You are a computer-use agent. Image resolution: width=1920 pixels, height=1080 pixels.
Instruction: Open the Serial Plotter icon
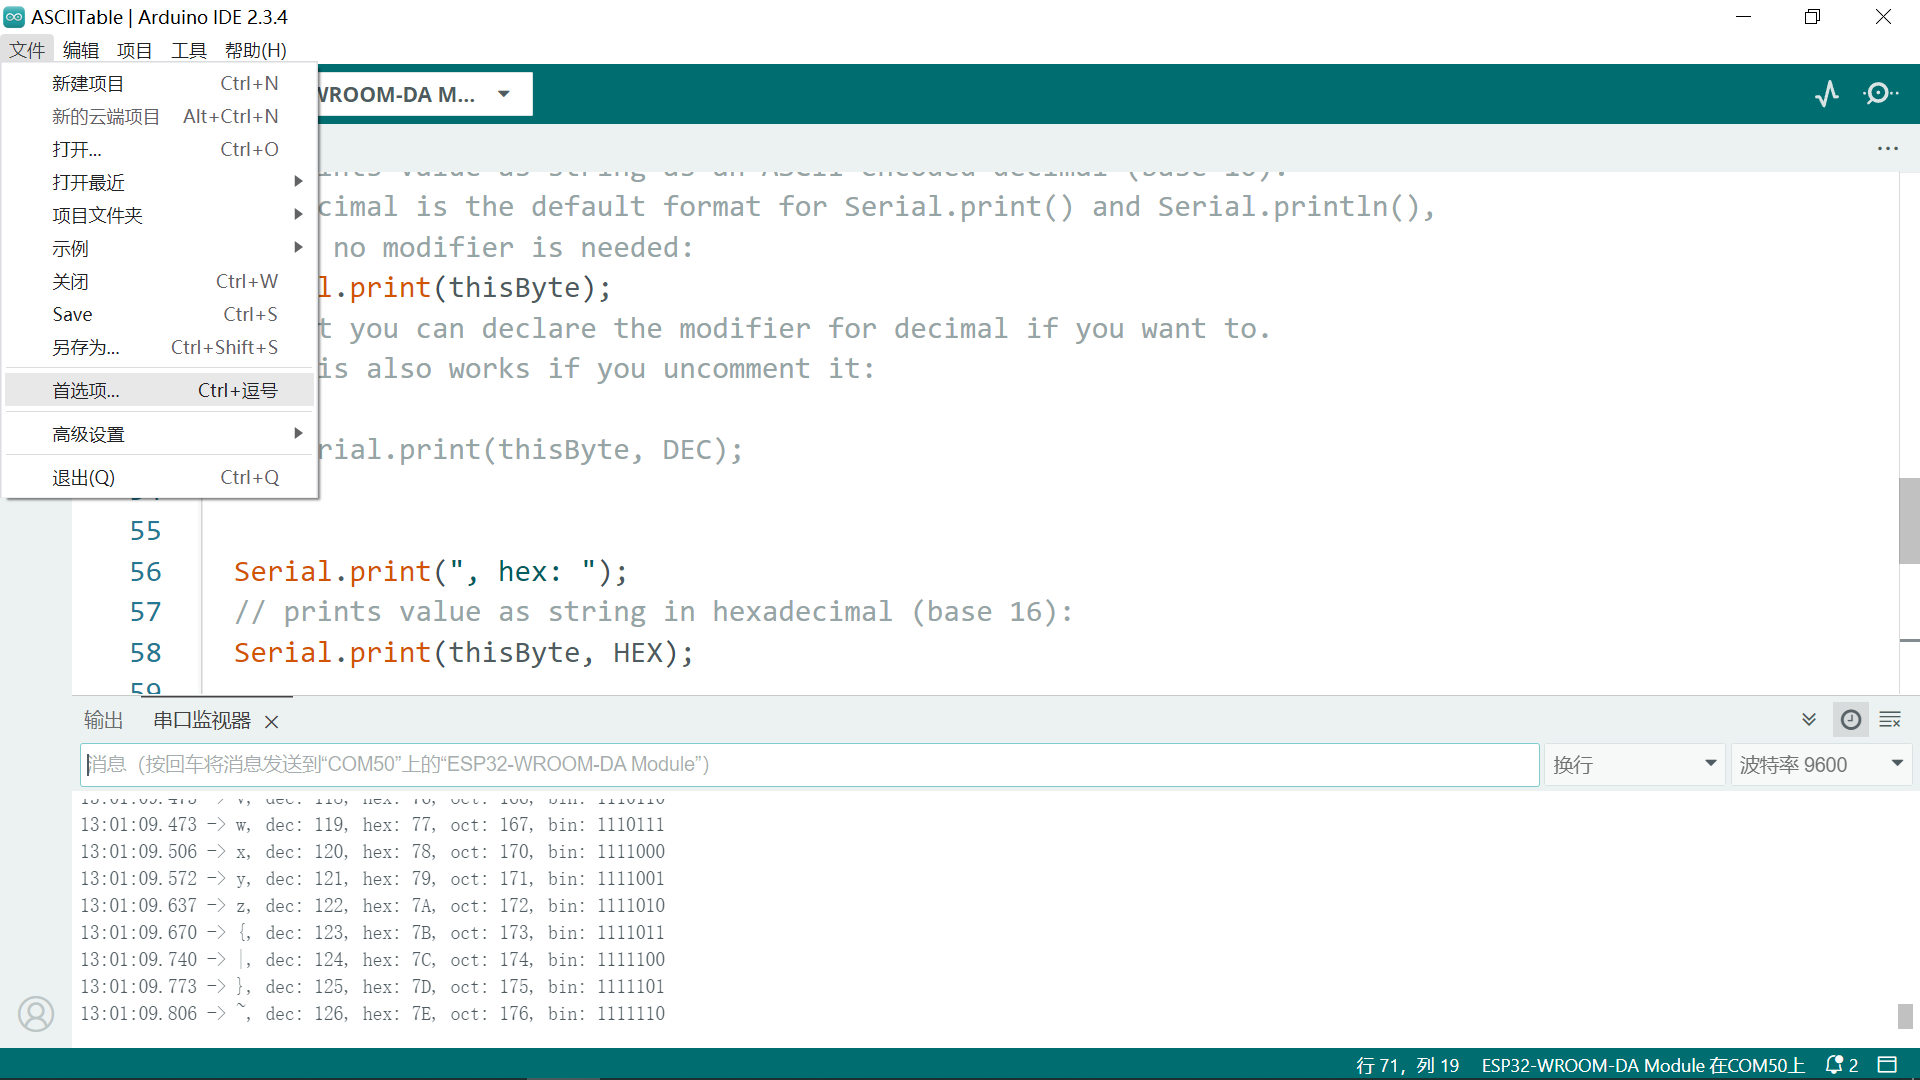point(1827,94)
